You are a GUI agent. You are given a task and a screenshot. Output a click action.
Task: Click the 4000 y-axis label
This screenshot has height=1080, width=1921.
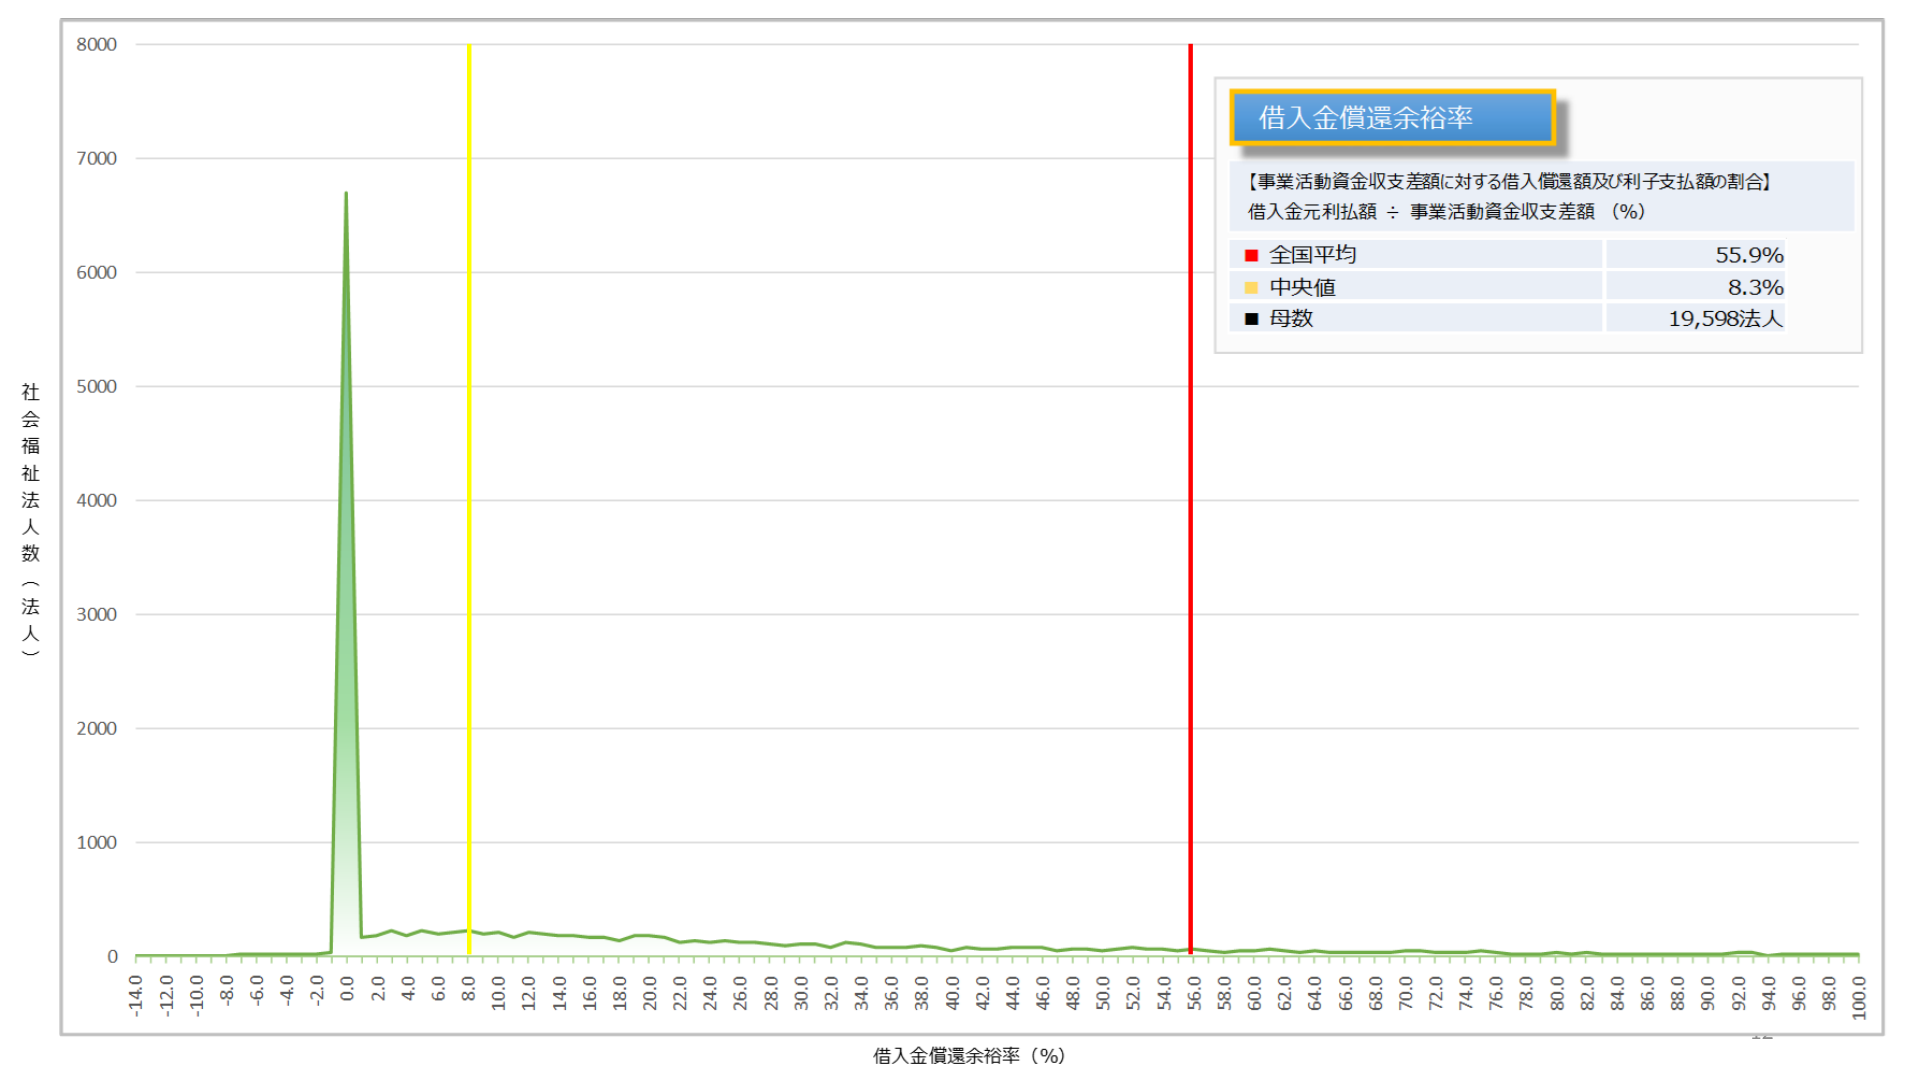(96, 500)
